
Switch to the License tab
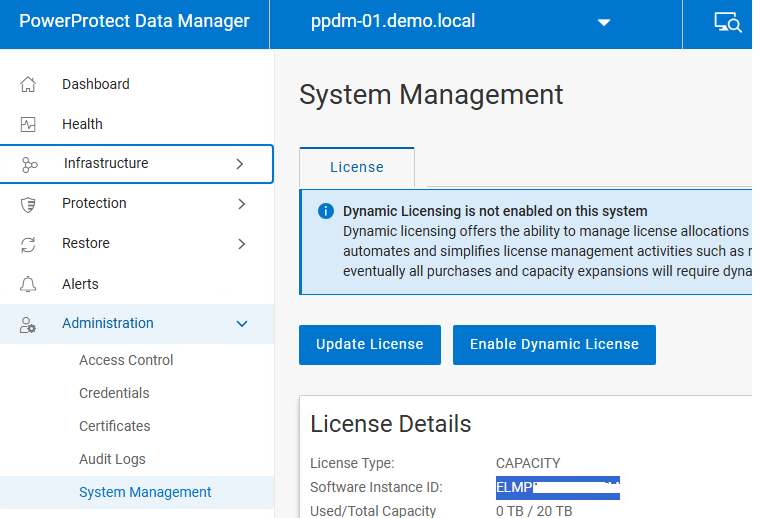tap(357, 167)
